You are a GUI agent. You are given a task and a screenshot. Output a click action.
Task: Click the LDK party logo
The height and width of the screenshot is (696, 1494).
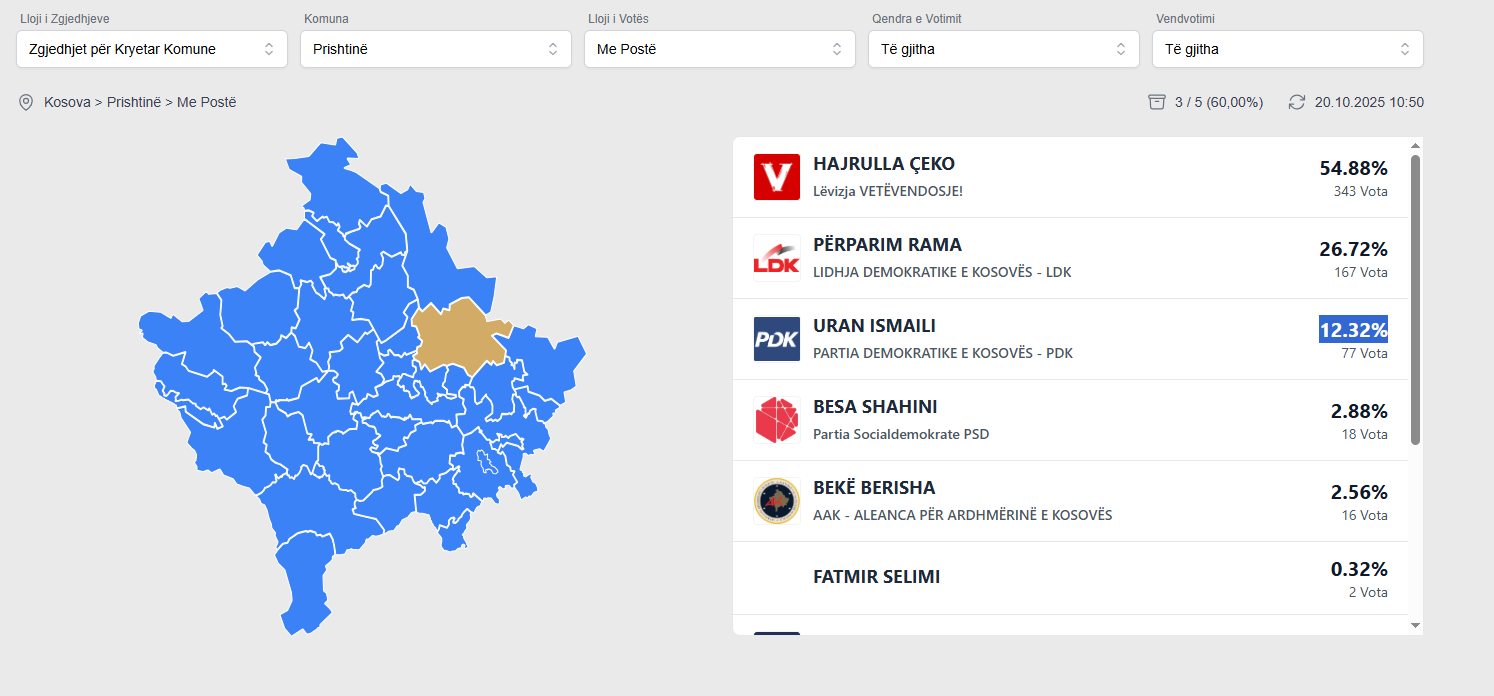pos(776,258)
